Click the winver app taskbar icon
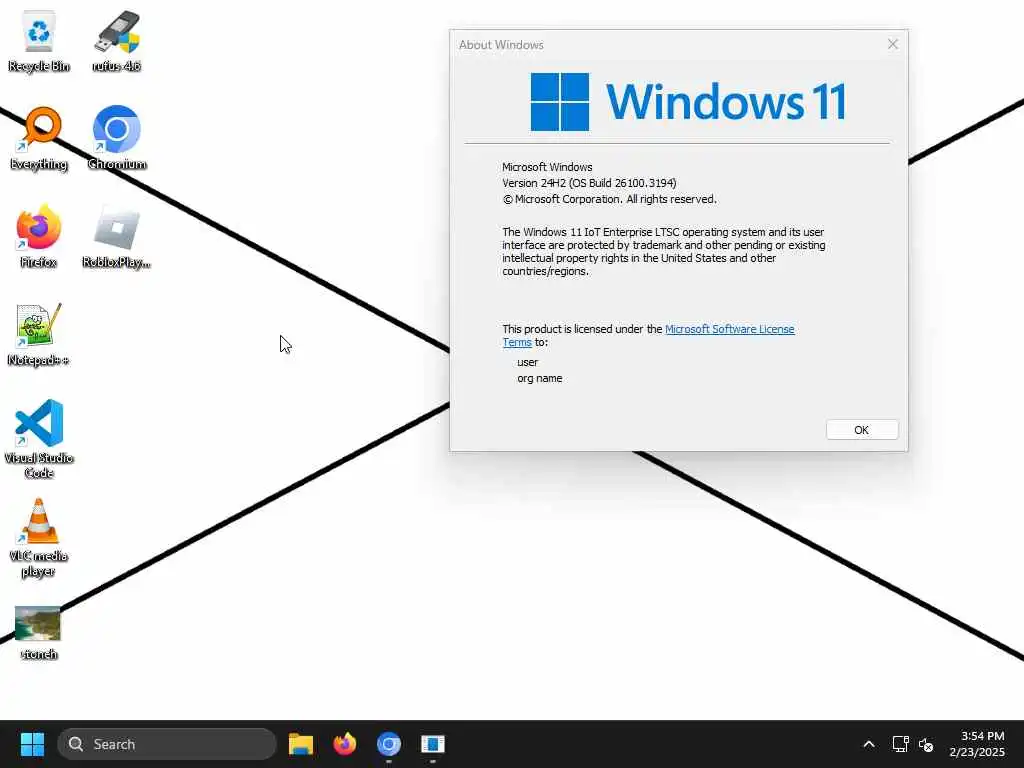This screenshot has width=1024, height=768. pos(432,744)
